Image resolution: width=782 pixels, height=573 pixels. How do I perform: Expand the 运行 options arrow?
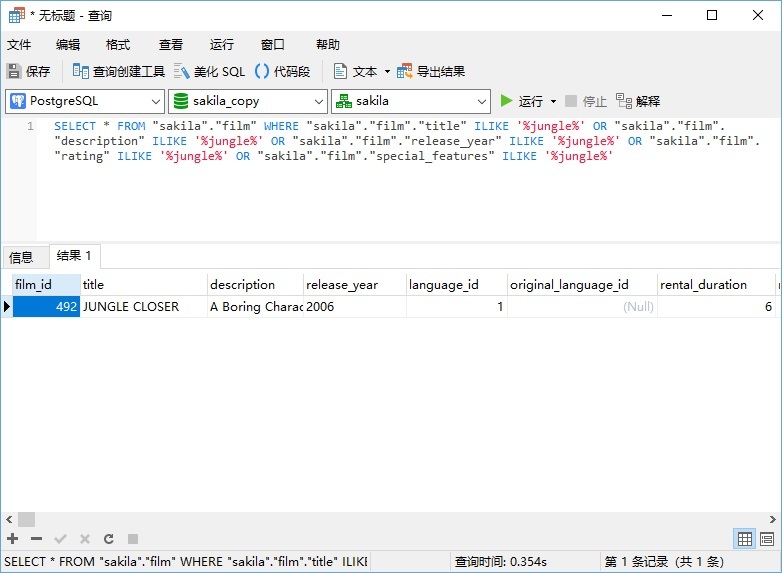coord(553,102)
